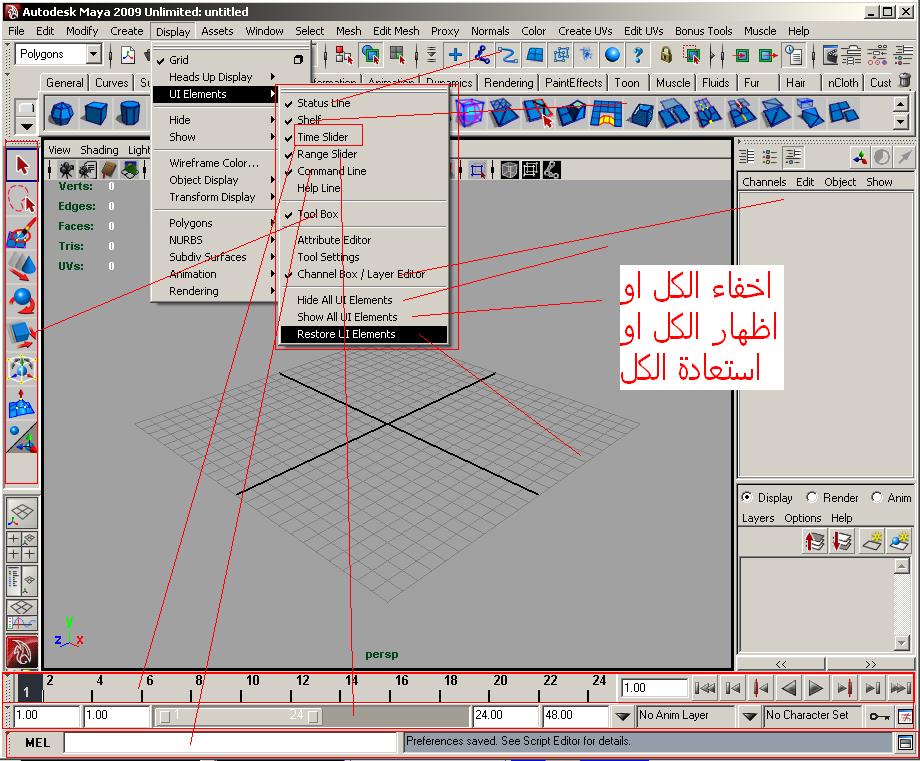Expand the Show submenu
The height and width of the screenshot is (761, 920).
[214, 137]
